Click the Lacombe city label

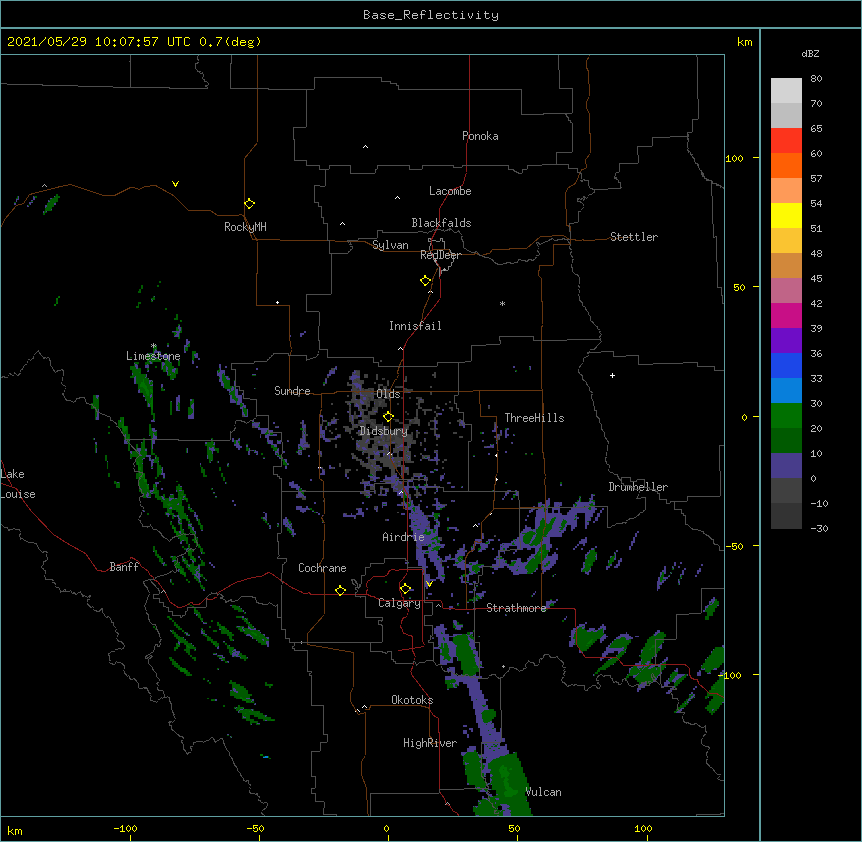click(x=450, y=191)
